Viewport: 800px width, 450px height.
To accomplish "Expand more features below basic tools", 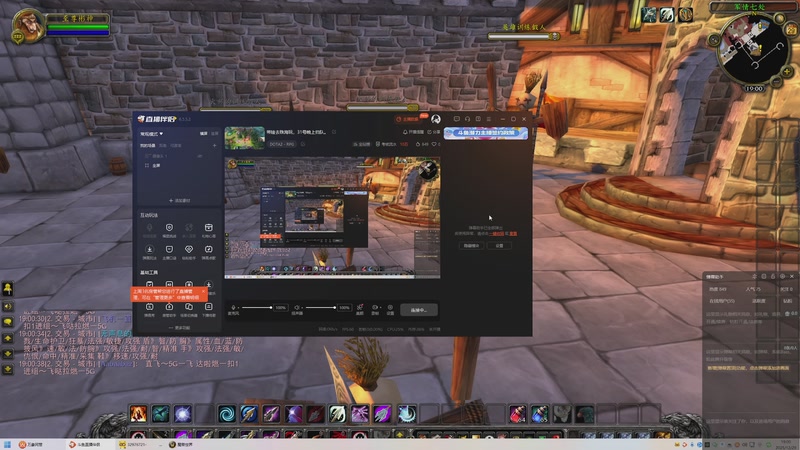I will (180, 328).
